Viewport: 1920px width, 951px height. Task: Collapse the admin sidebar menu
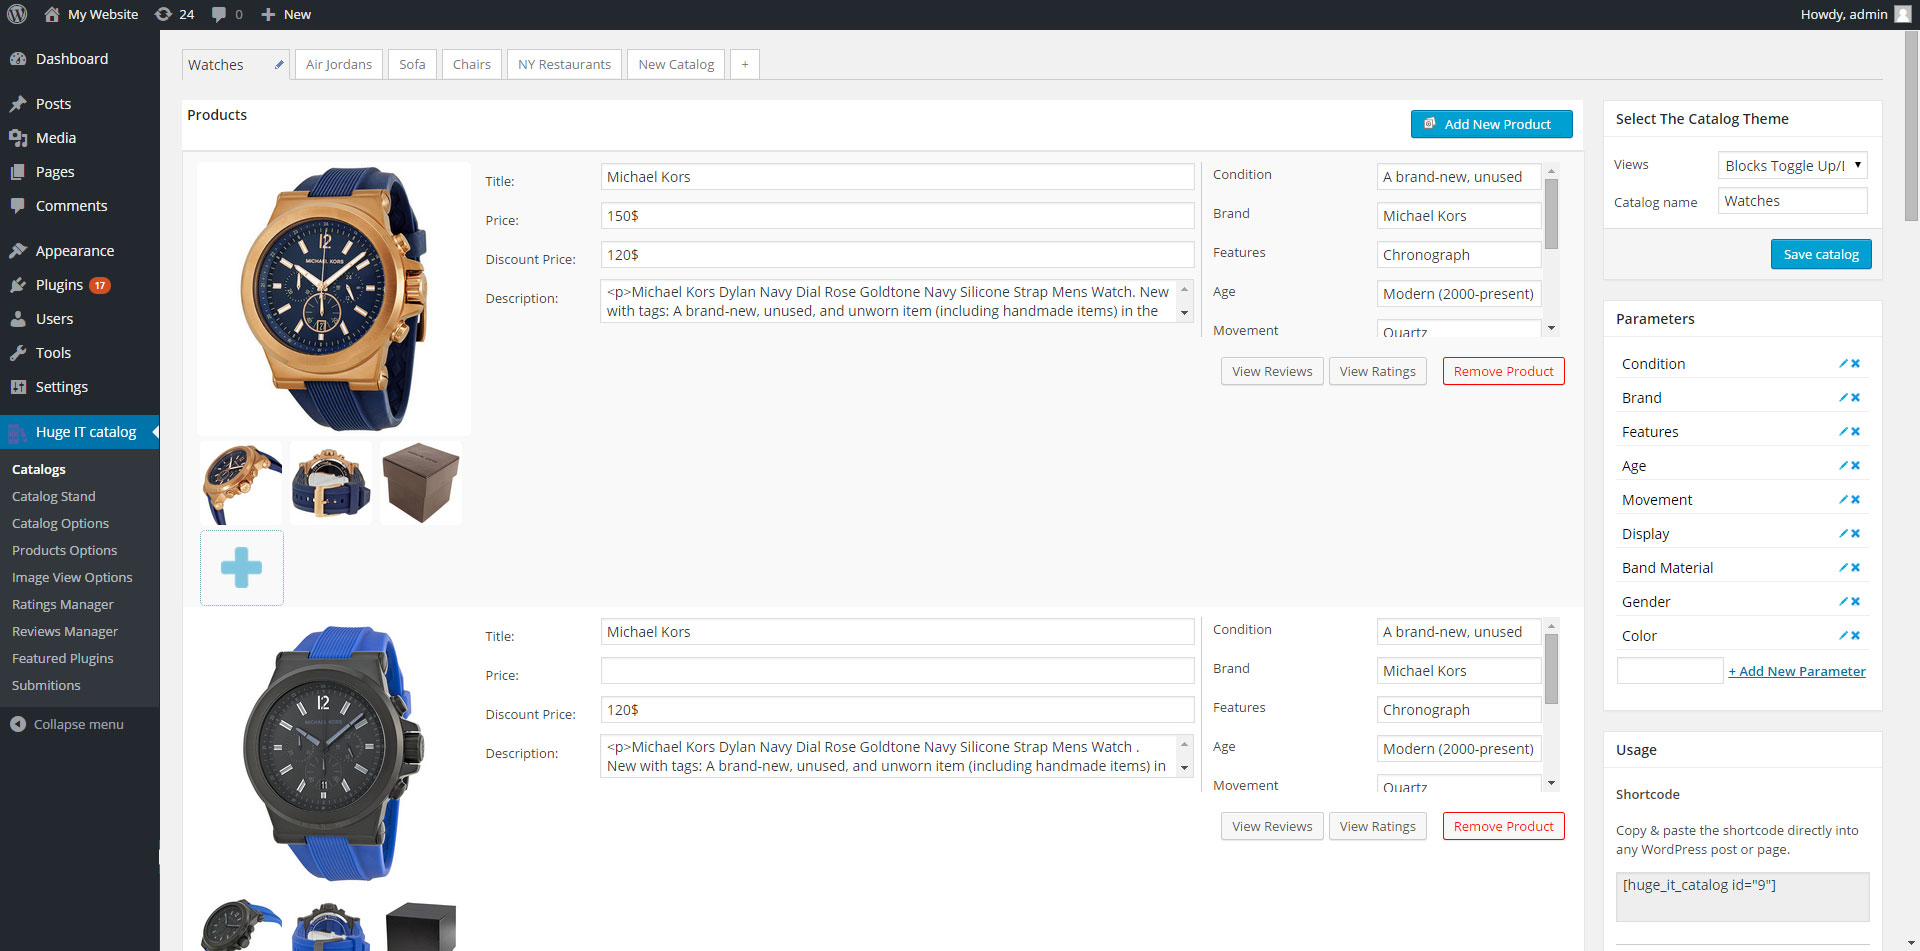[68, 724]
